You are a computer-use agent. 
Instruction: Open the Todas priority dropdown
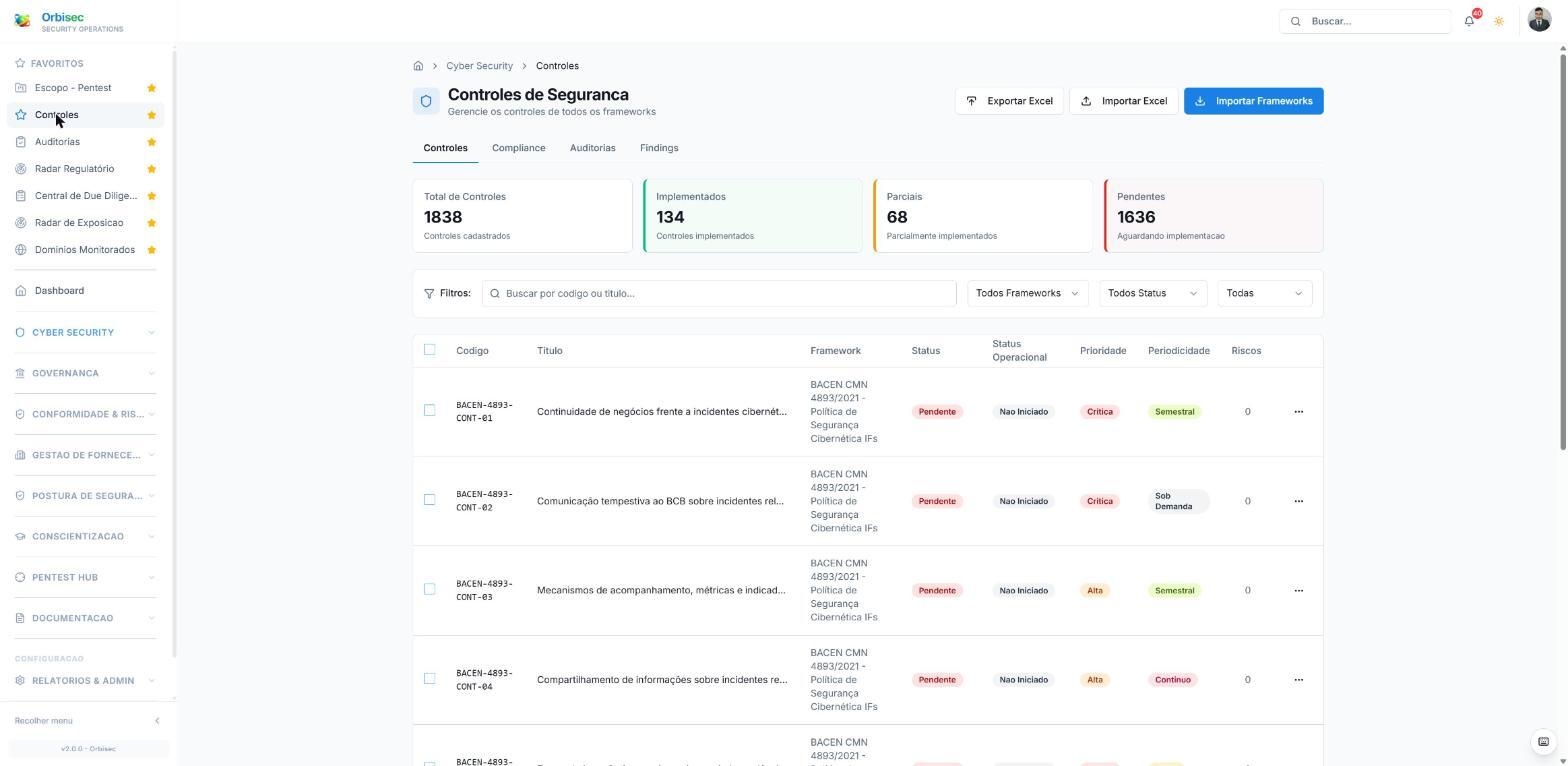click(x=1264, y=294)
